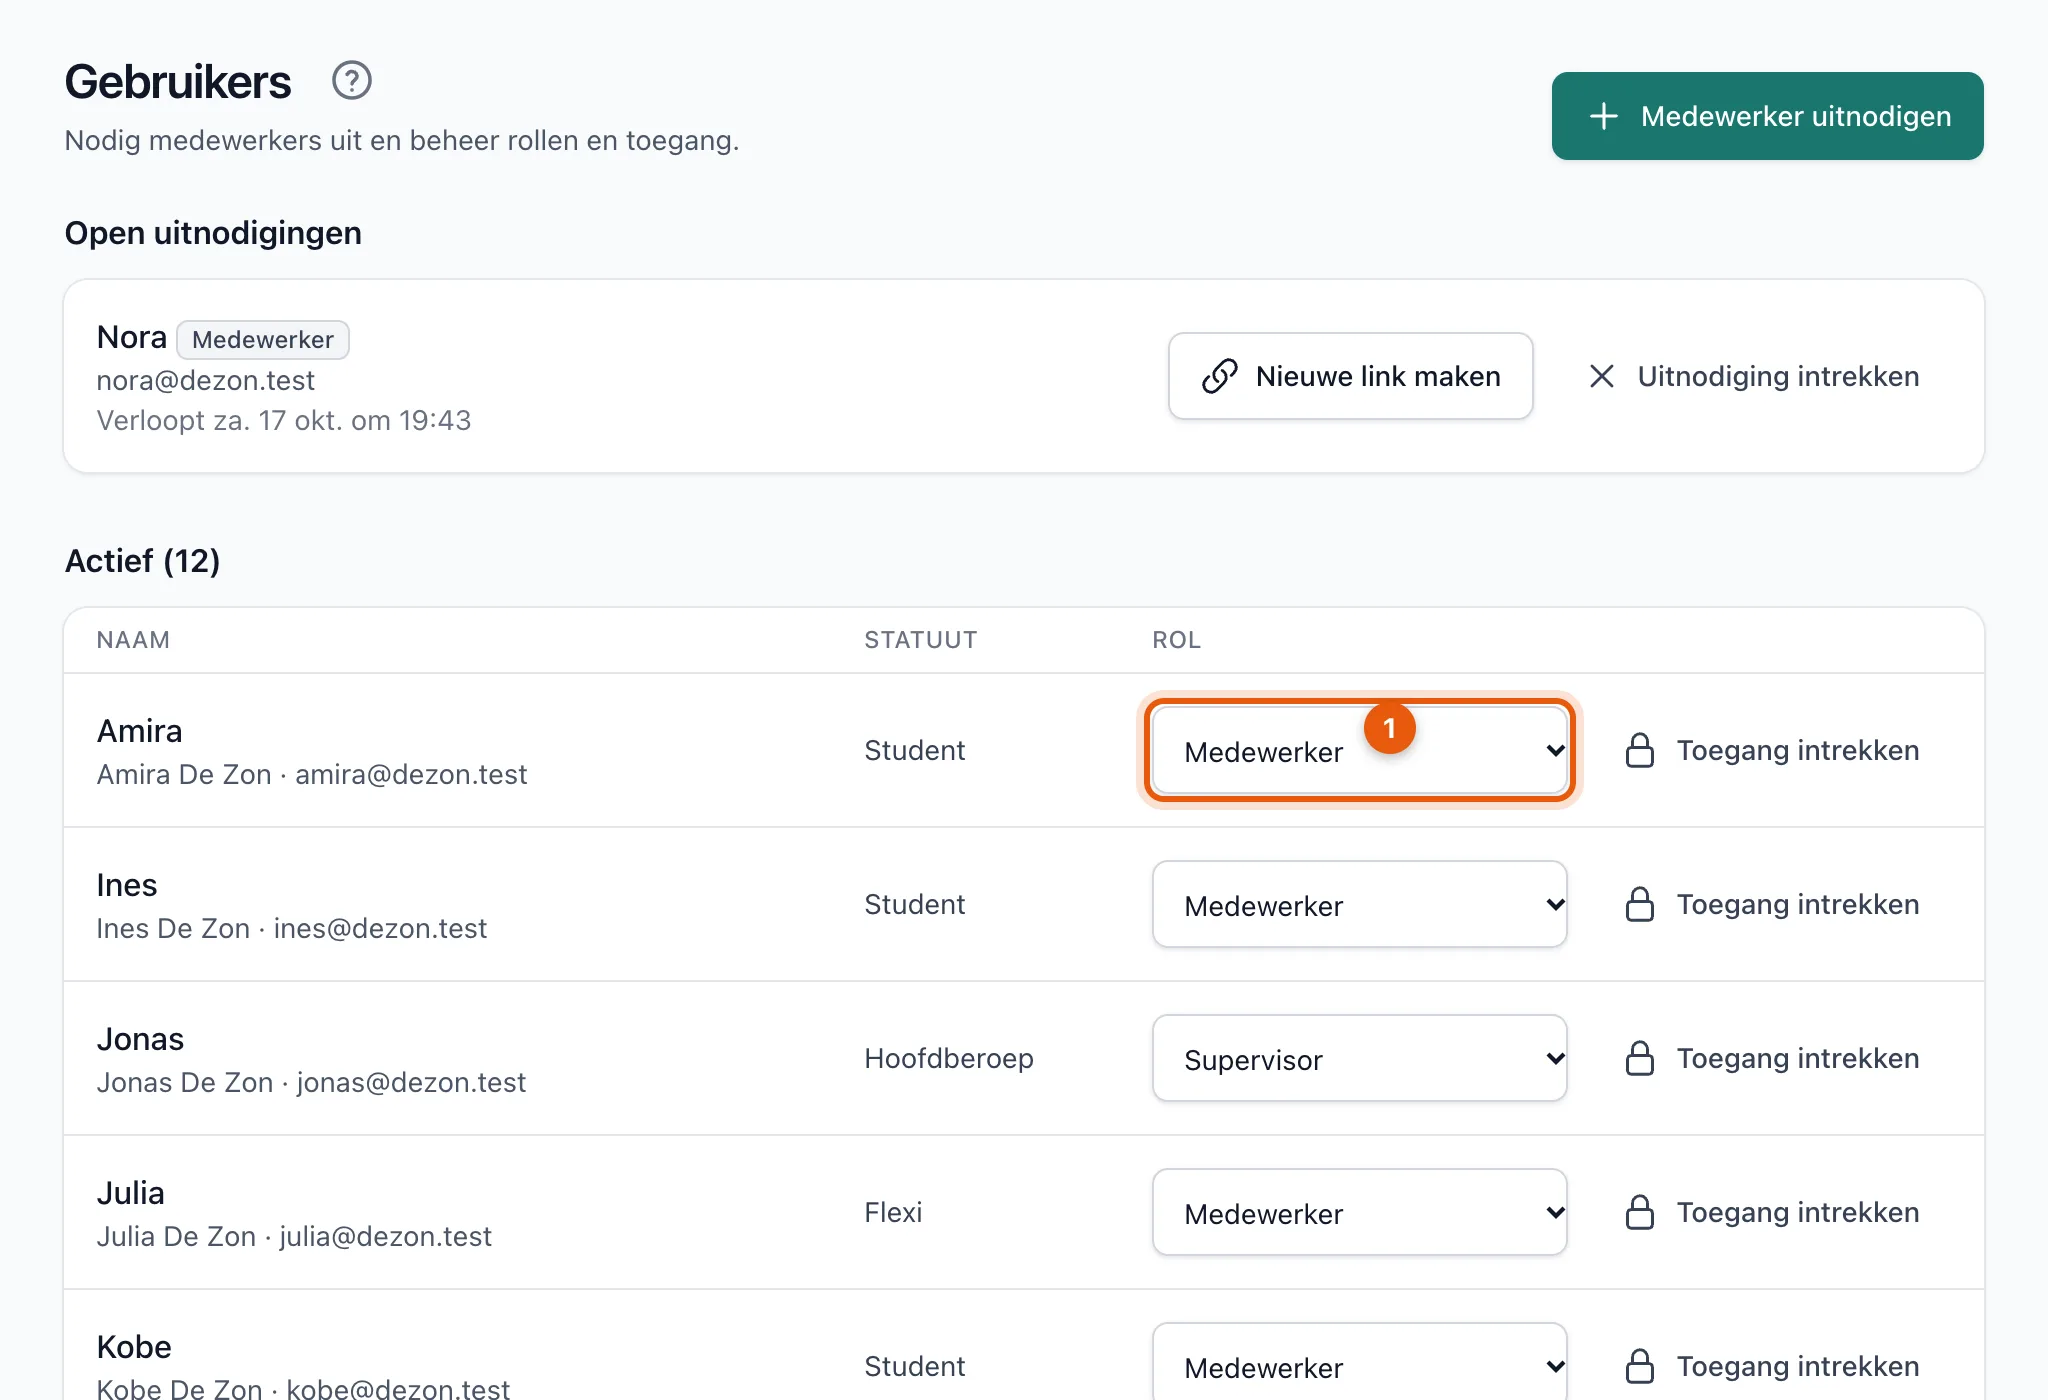The height and width of the screenshot is (1400, 2048).
Task: Click the Student status in Amira's row
Action: 915,750
